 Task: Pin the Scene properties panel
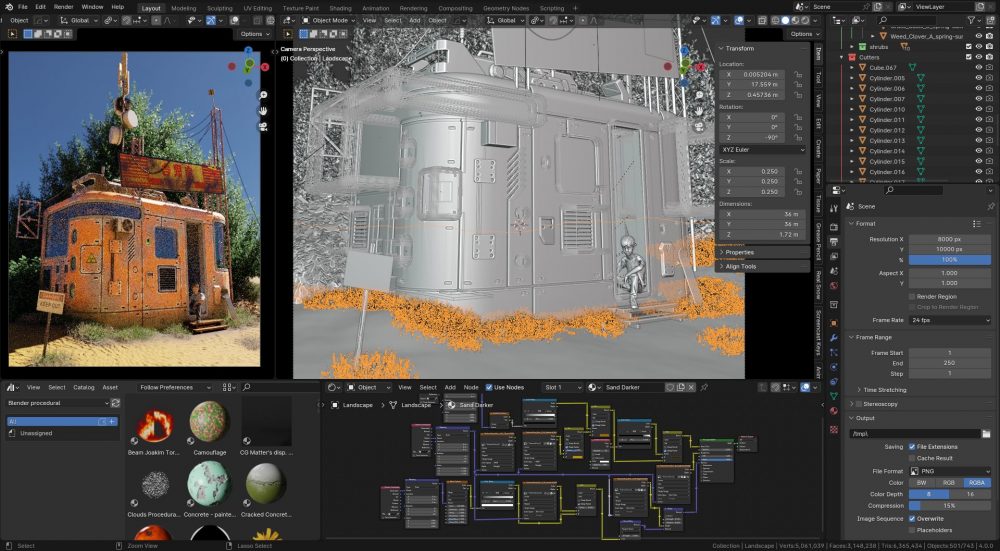pyautogui.click(x=990, y=207)
